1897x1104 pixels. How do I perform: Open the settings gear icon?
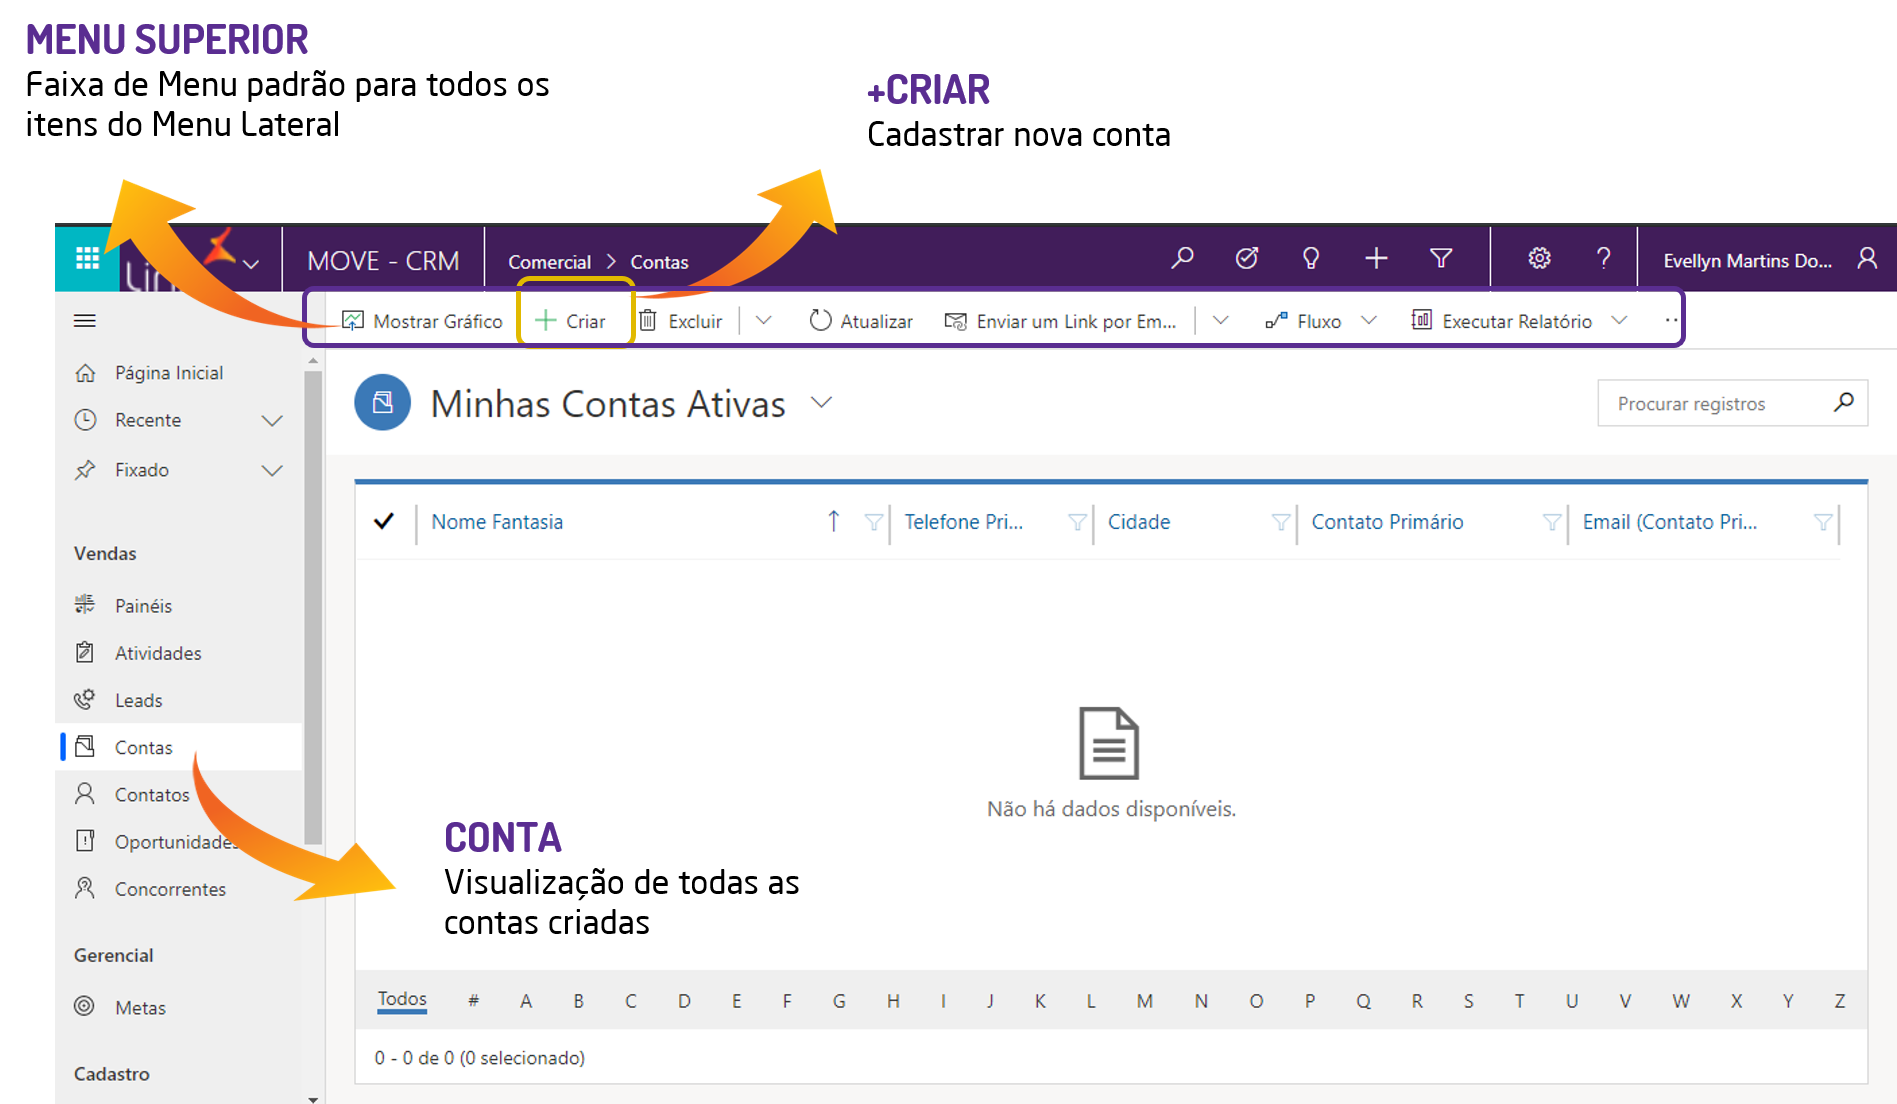[1539, 259]
